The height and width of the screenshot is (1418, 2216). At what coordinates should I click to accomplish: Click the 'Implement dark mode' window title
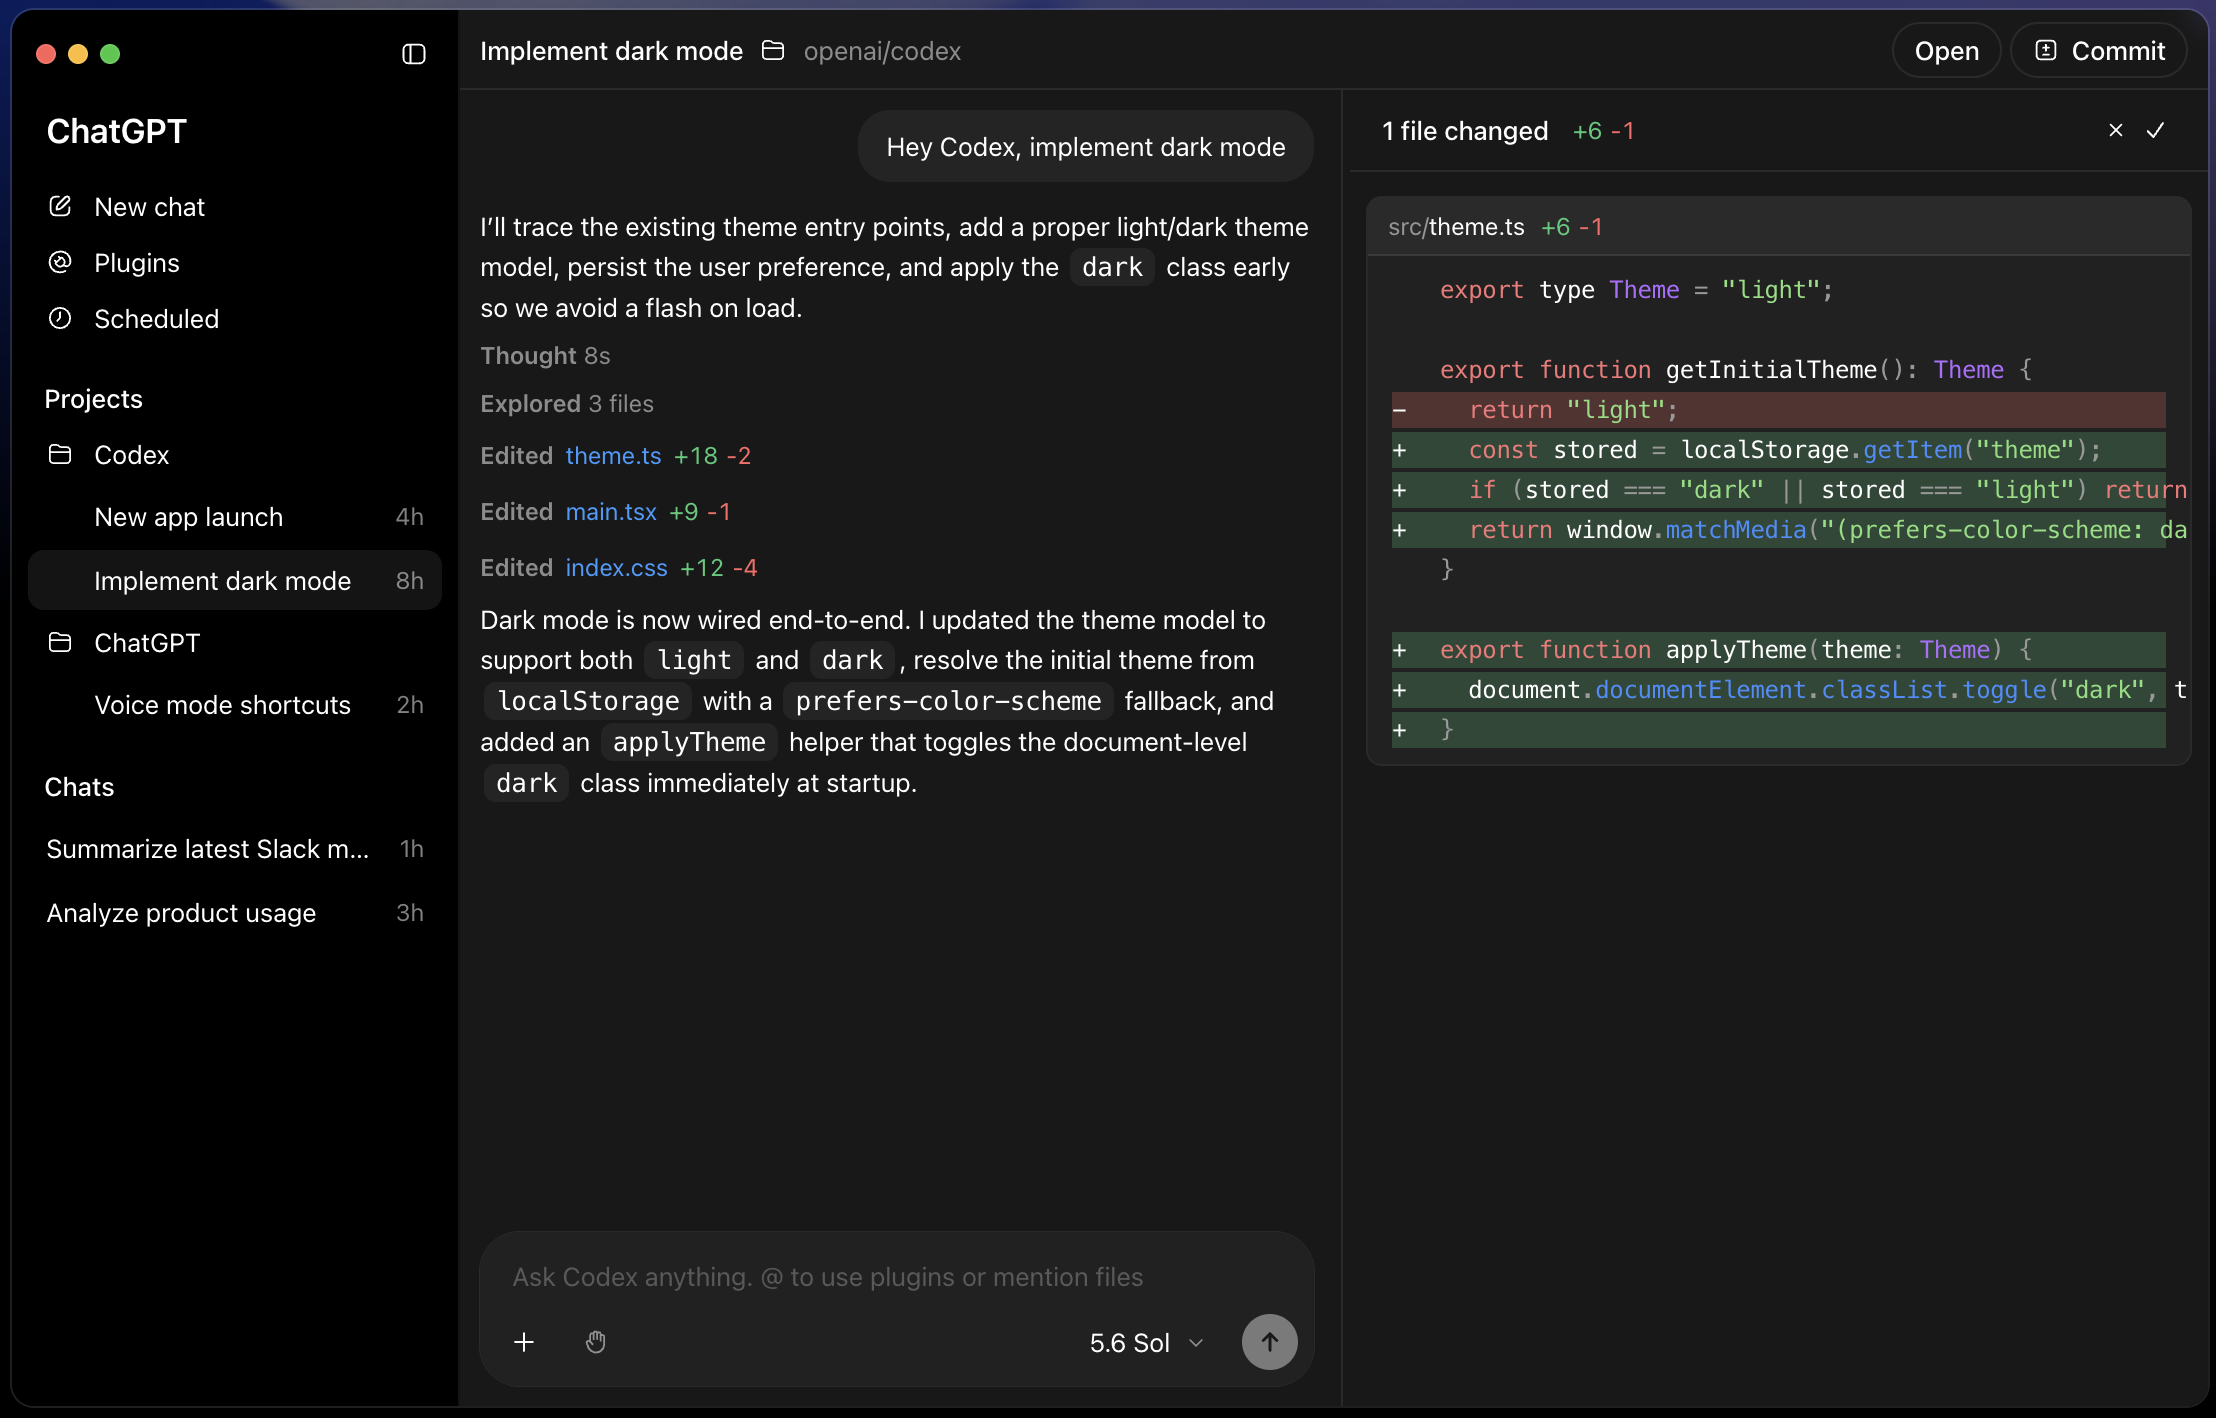pyautogui.click(x=612, y=51)
